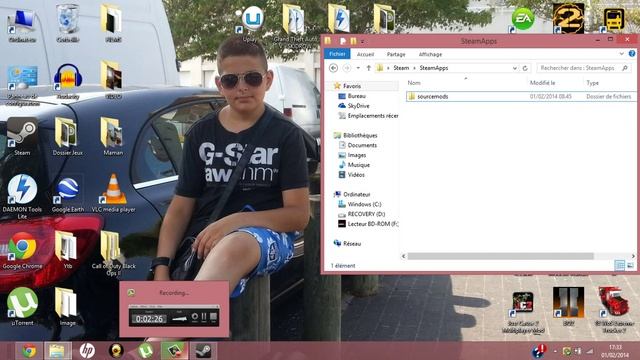
Task: Select the uTorrent desktop icon
Action: click(x=22, y=307)
